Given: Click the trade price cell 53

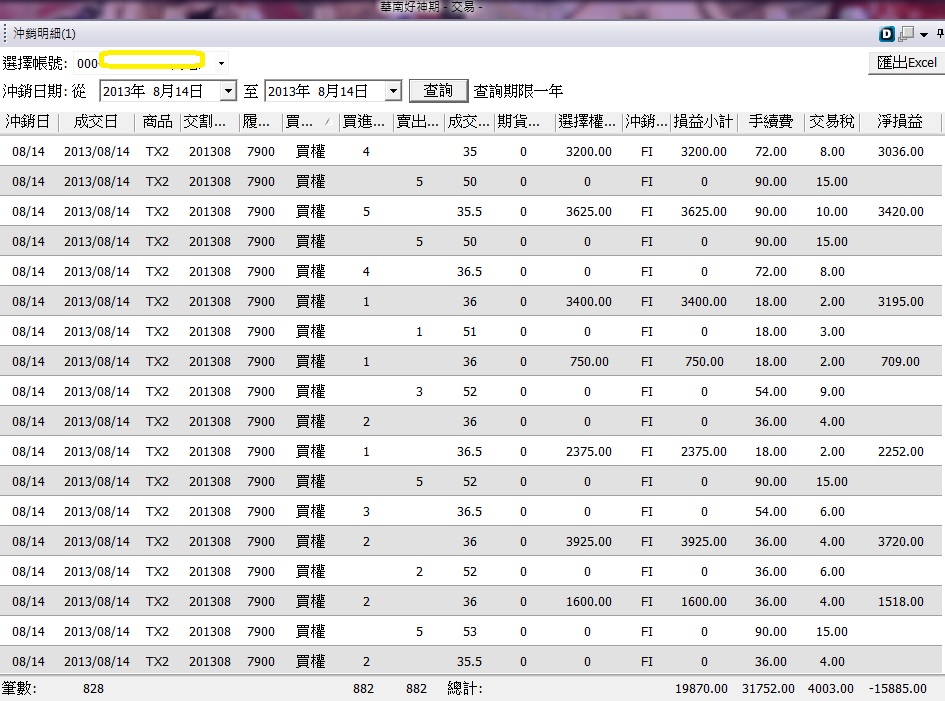Looking at the screenshot, I should [x=469, y=632].
